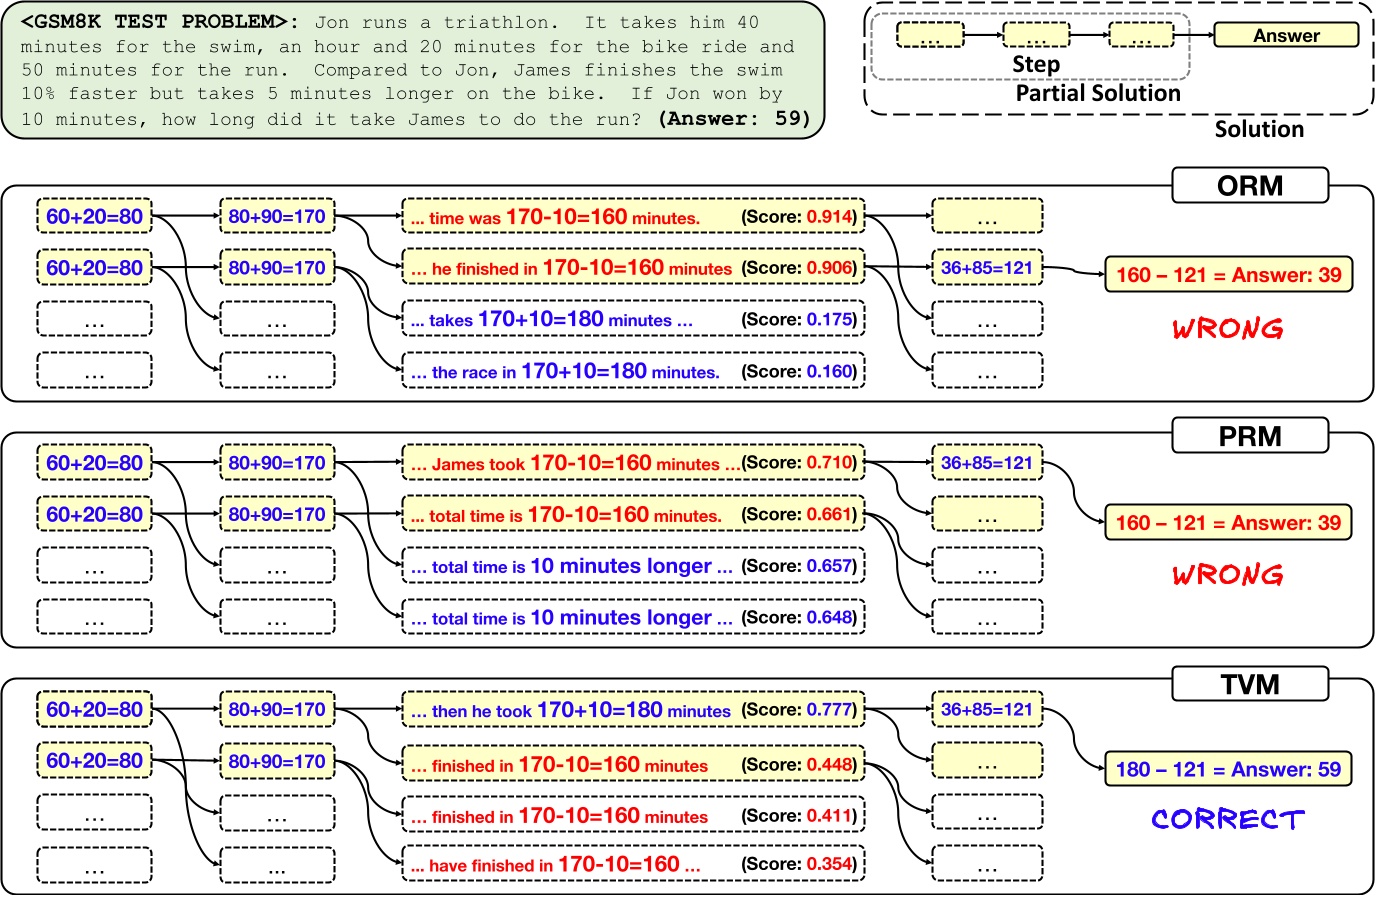Click the PRM section label
The width and height of the screenshot is (1376, 899).
tap(1249, 436)
